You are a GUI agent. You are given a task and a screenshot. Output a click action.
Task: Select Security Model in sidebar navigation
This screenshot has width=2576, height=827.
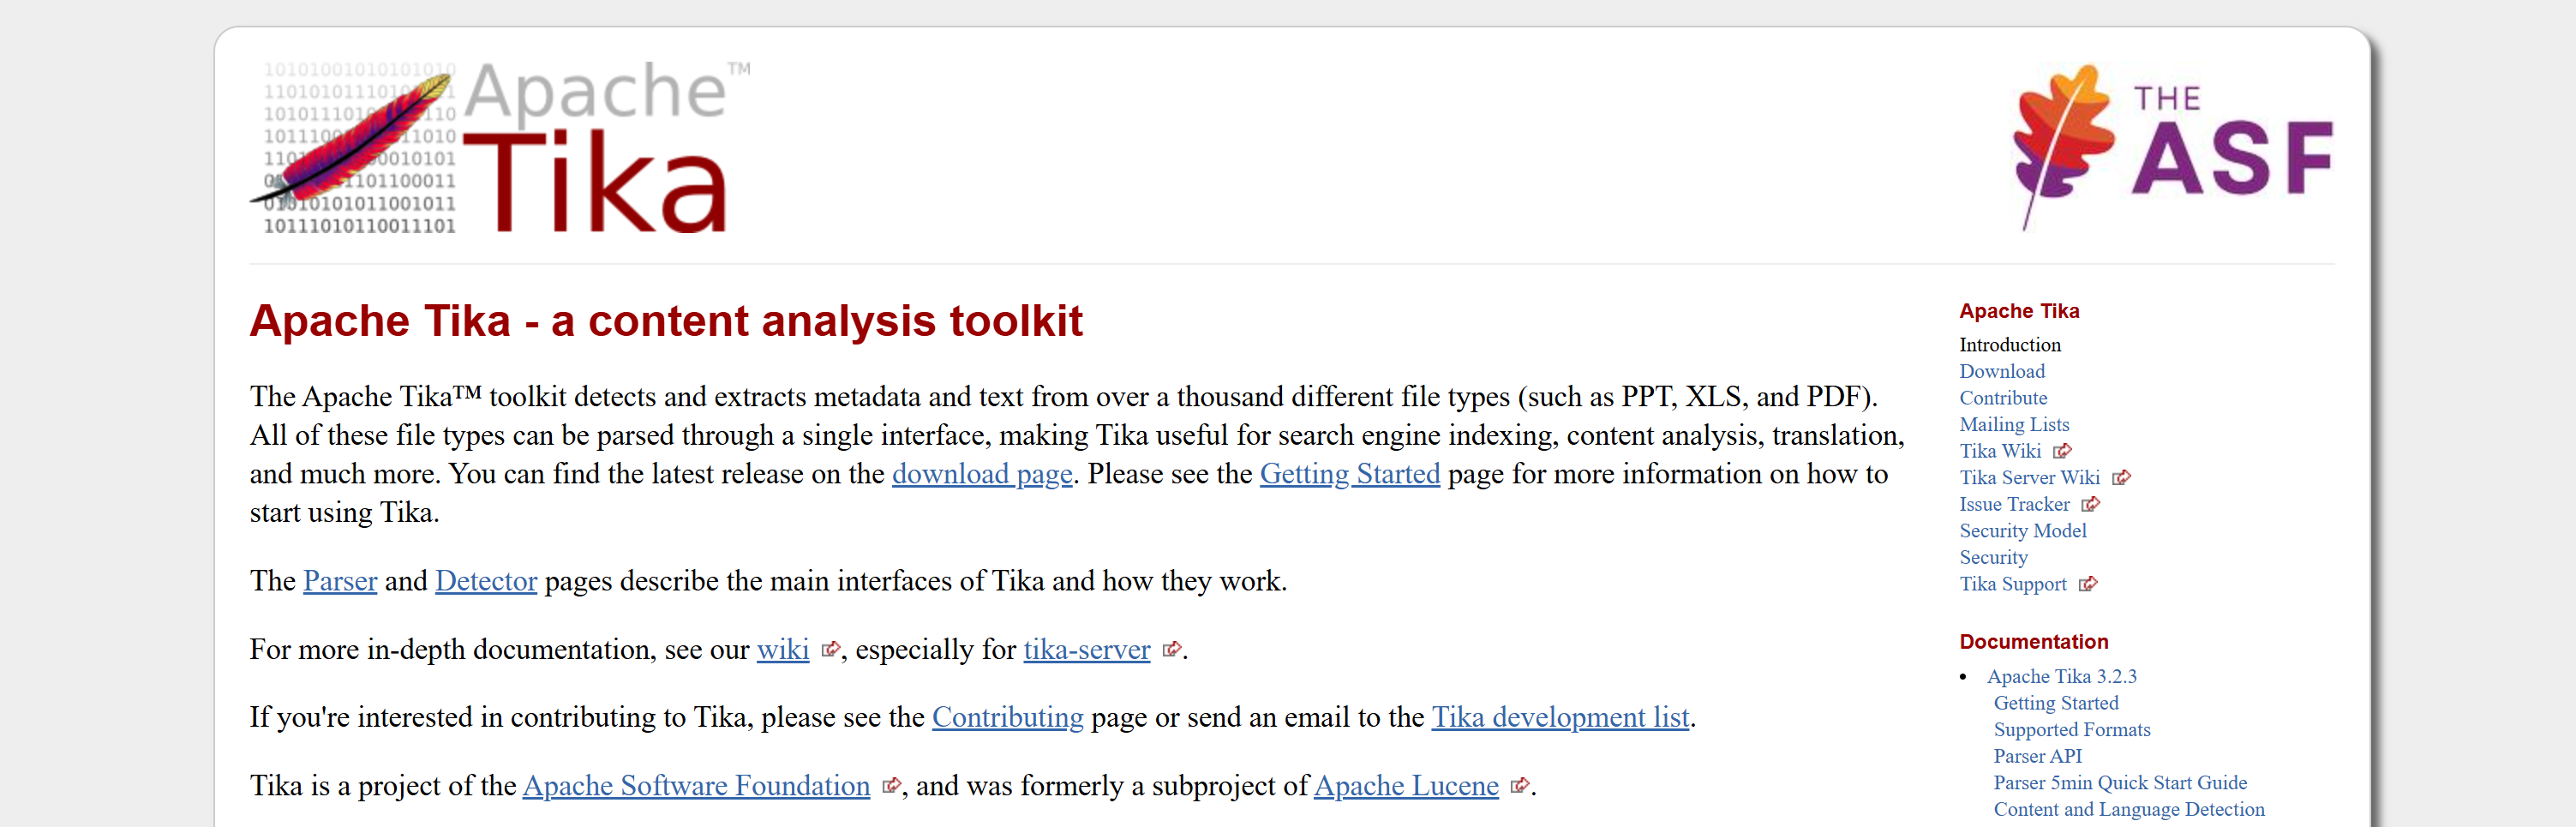pos(2022,531)
